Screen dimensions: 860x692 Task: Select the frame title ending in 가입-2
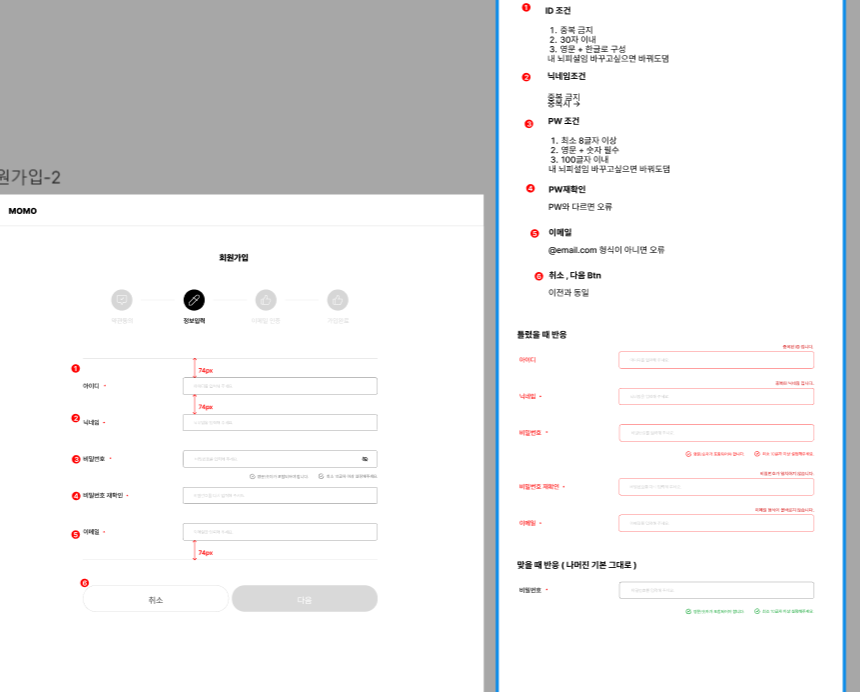coord(30,177)
